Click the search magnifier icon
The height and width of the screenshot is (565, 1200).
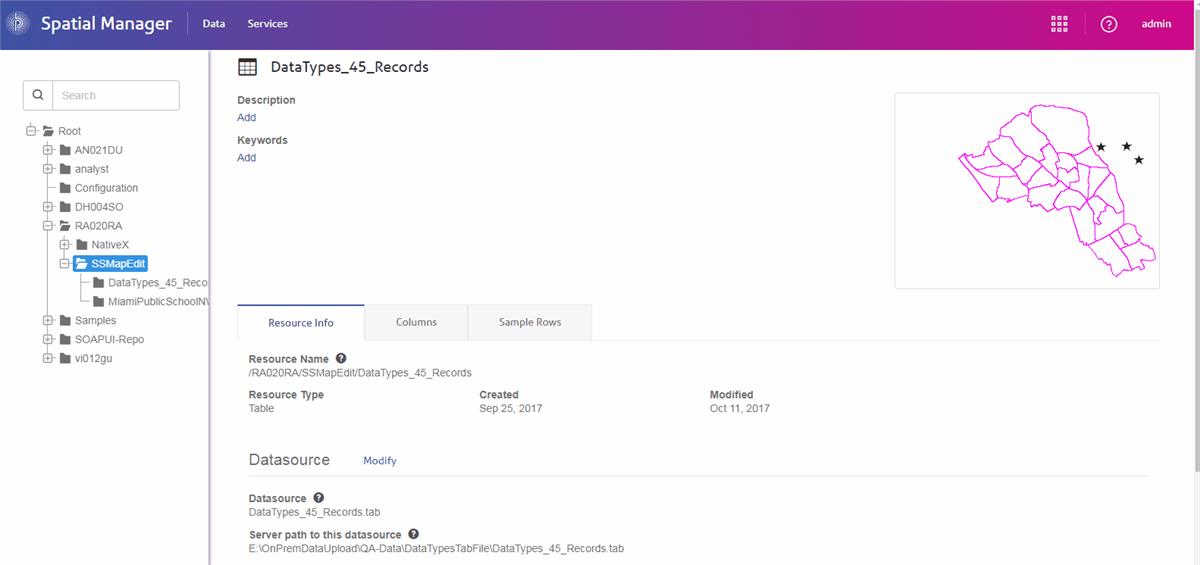[x=38, y=95]
